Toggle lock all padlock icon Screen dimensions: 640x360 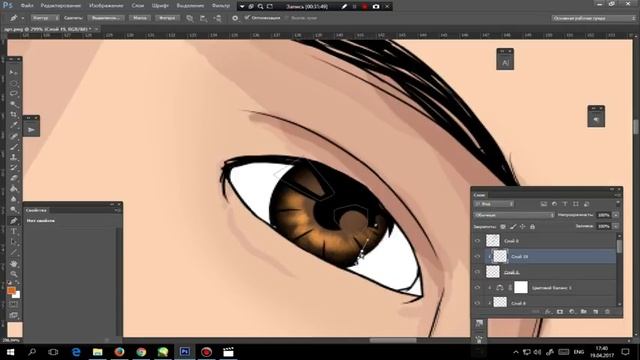pyautogui.click(x=532, y=227)
